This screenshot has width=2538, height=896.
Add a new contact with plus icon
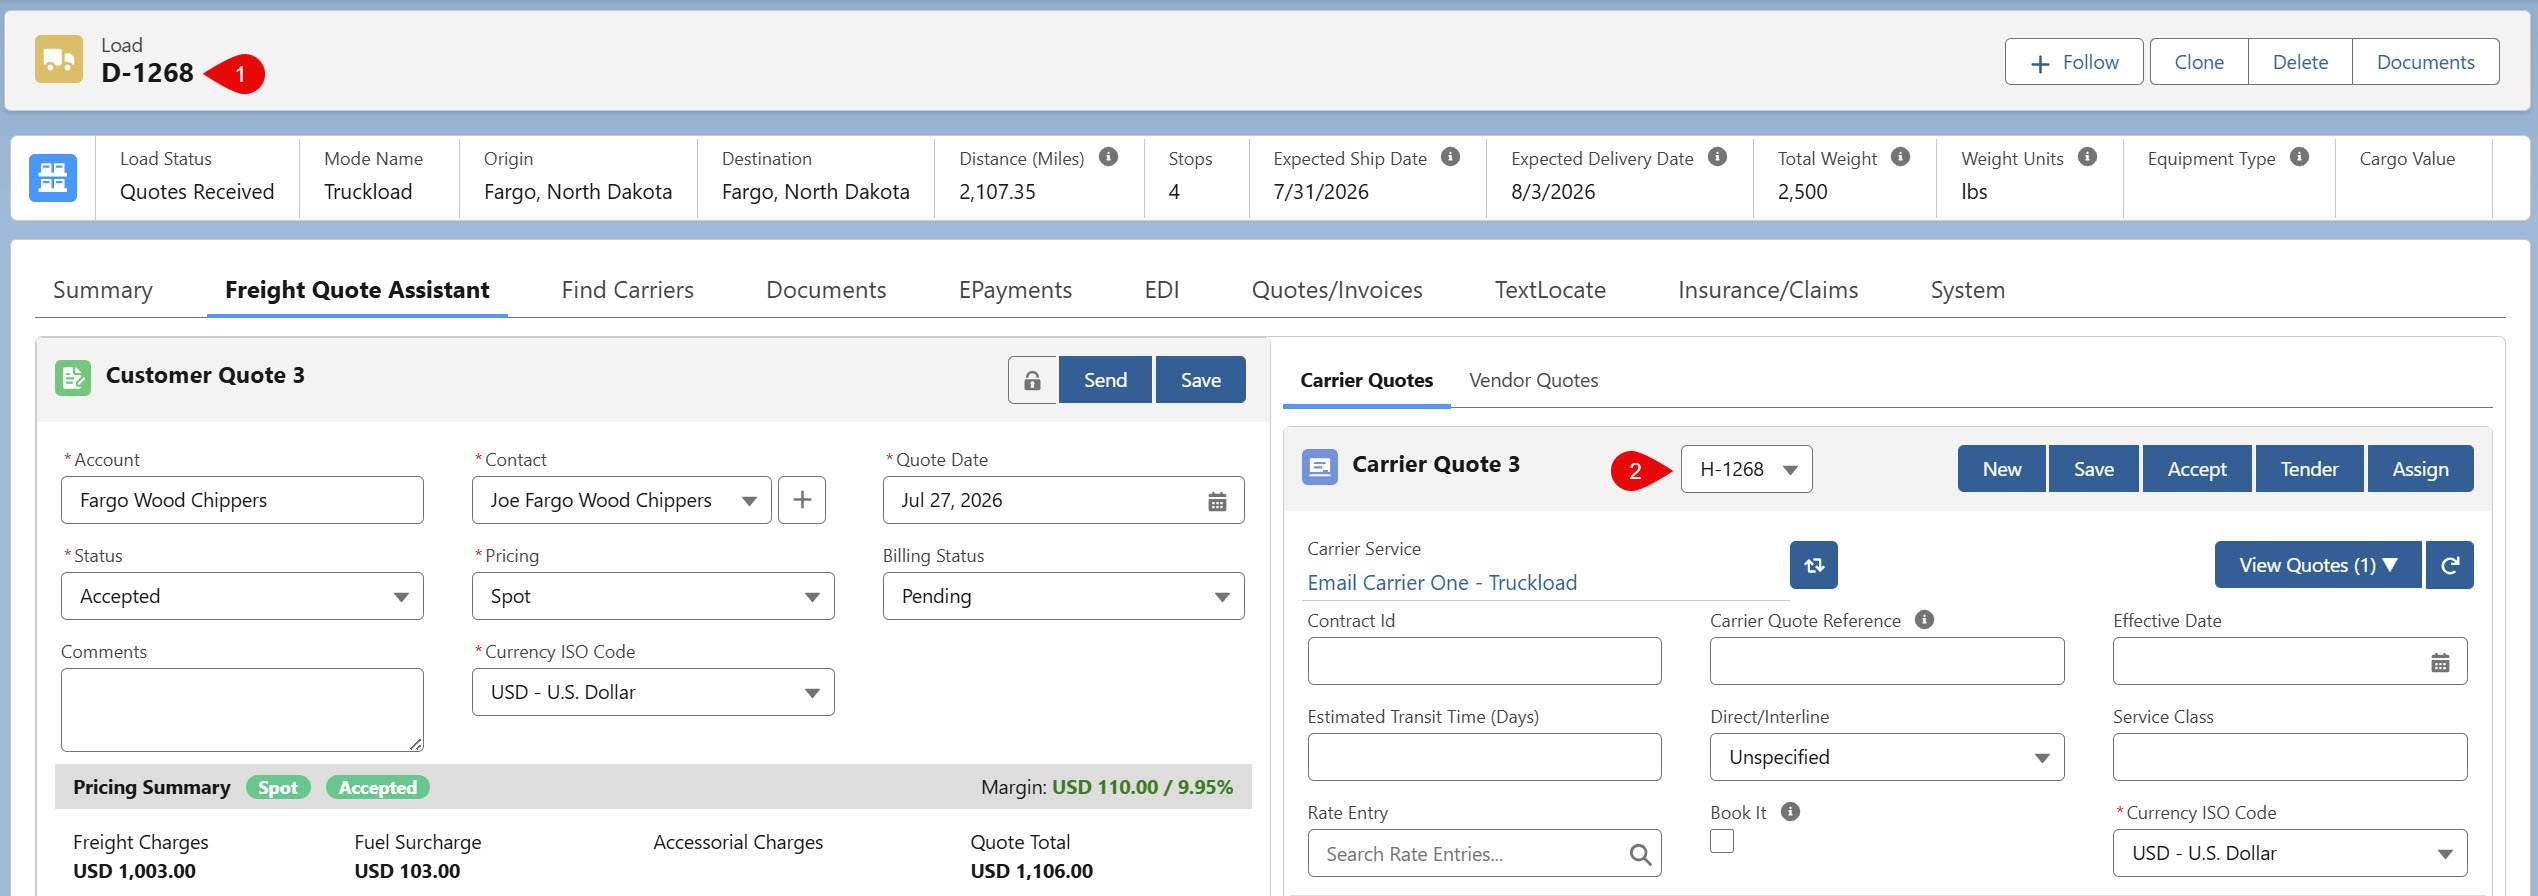(802, 500)
